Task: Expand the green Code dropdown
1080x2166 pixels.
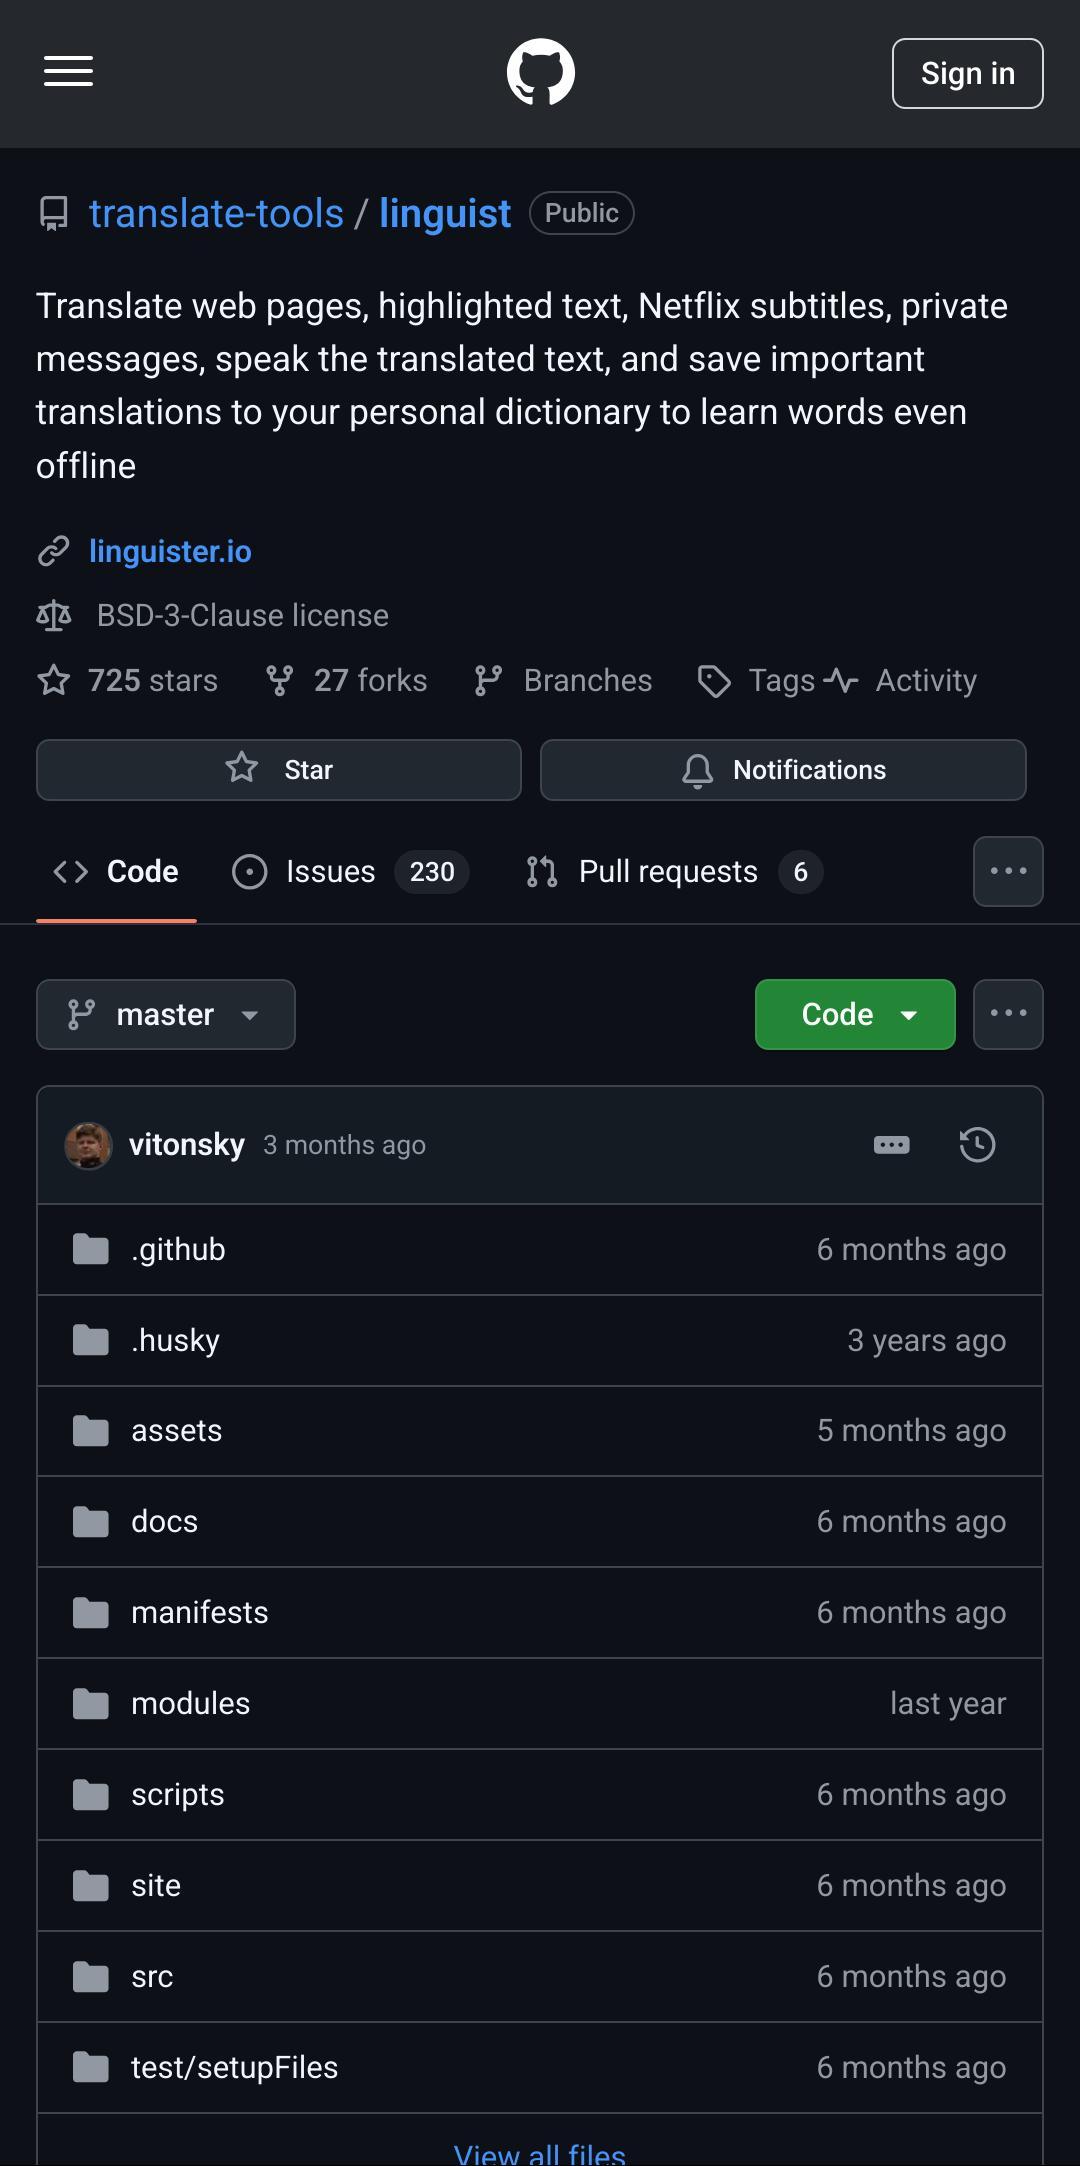Action: 855,1014
